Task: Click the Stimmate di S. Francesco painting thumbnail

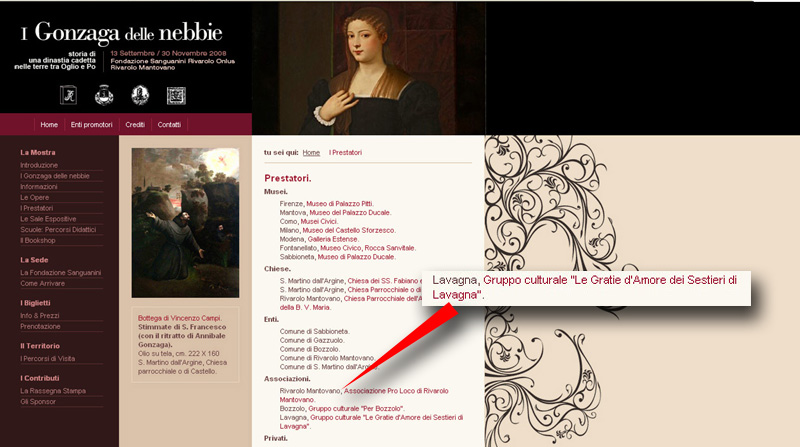Action: coord(185,223)
